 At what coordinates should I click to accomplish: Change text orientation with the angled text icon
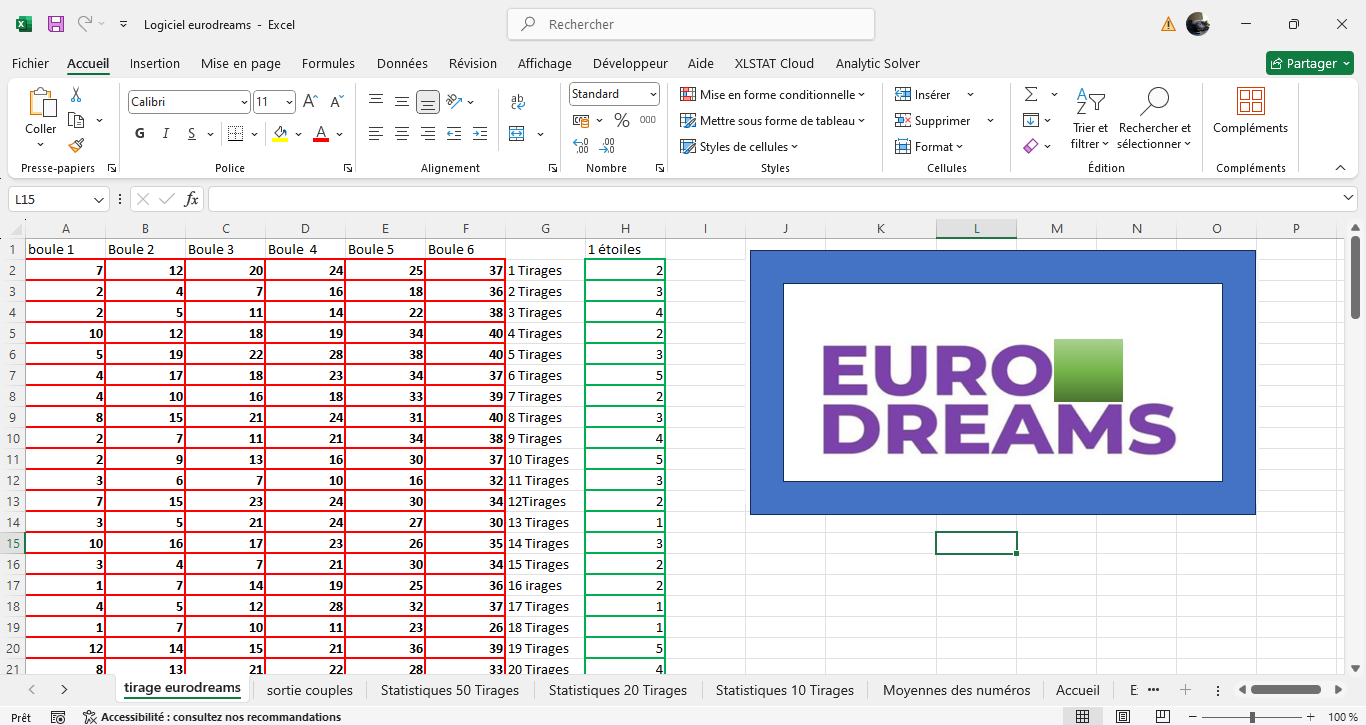pos(454,101)
